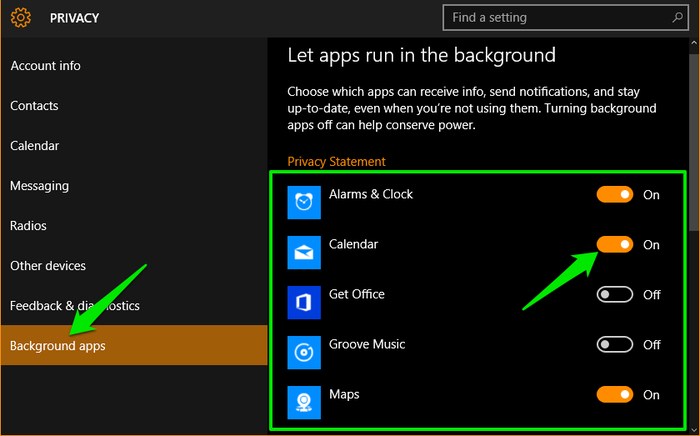Turn off Alarms & Clock background toggle
Image resolution: width=700 pixels, height=436 pixels.
(x=615, y=195)
